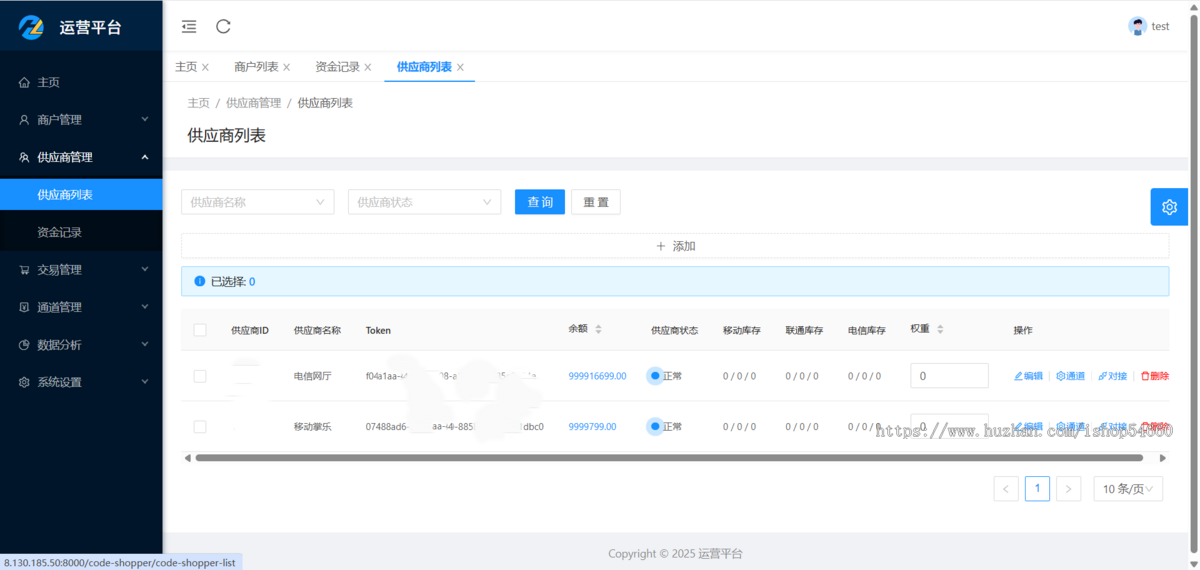Click the 供应商状态 column header
The image size is (1200, 570).
click(x=674, y=330)
